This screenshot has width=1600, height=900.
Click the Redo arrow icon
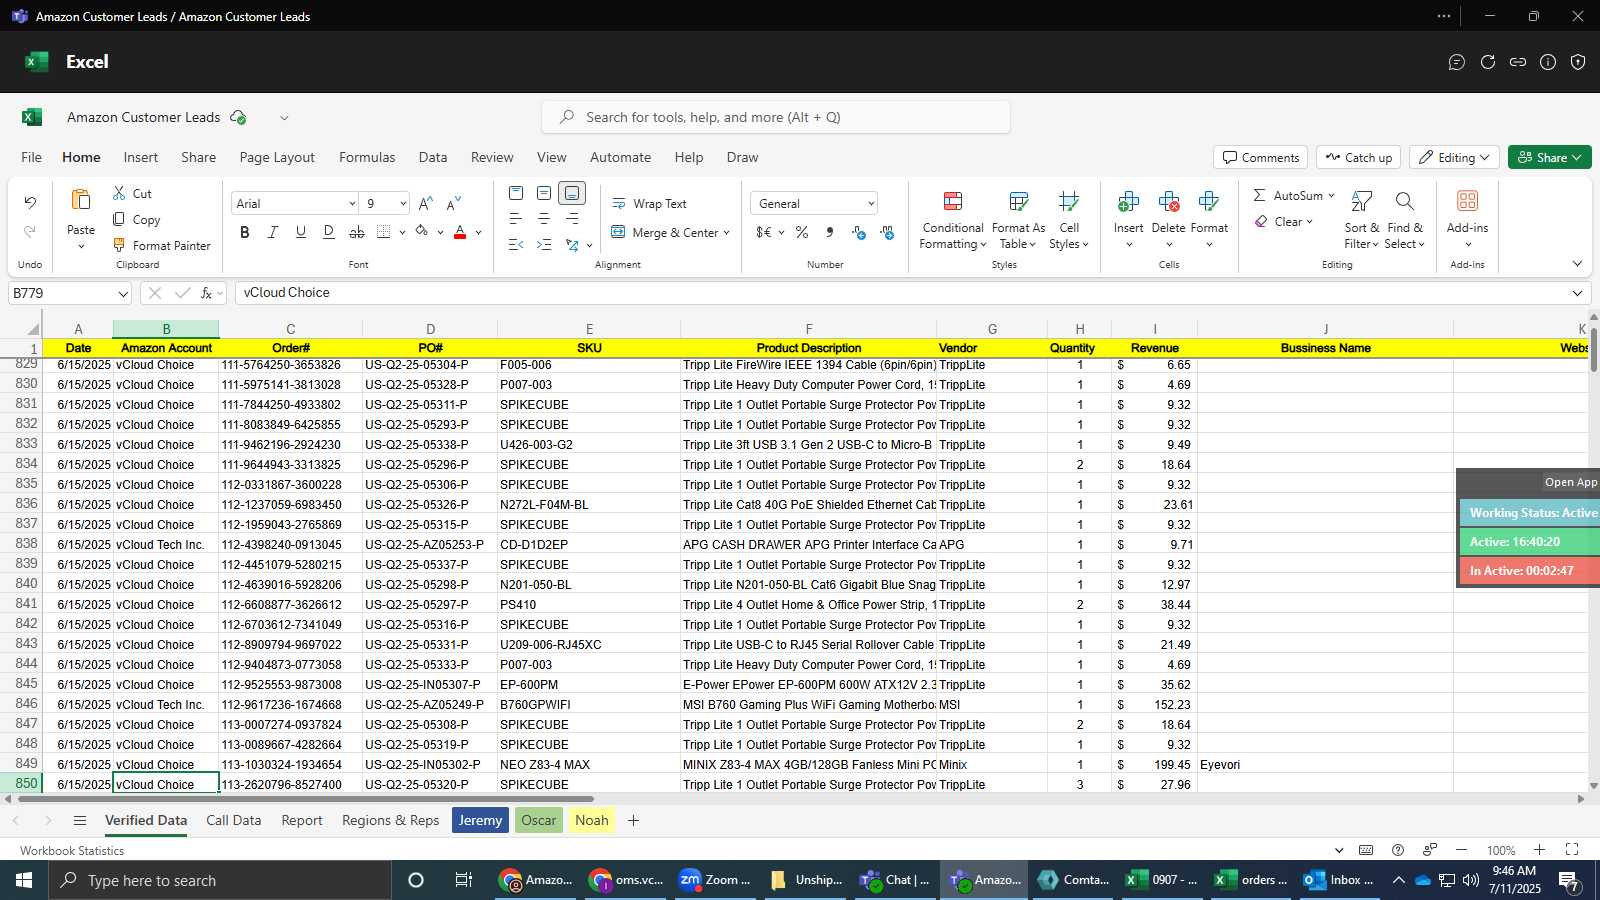click(30, 232)
